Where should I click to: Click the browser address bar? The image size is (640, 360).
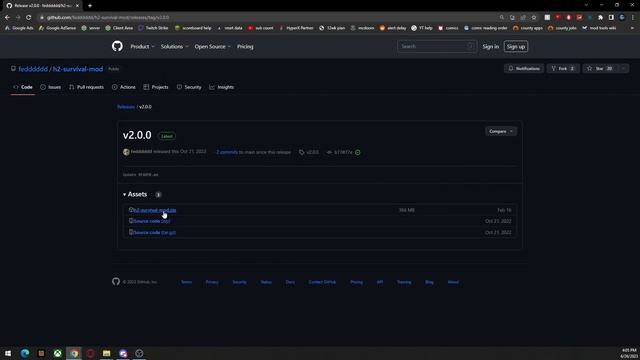click(x=269, y=18)
